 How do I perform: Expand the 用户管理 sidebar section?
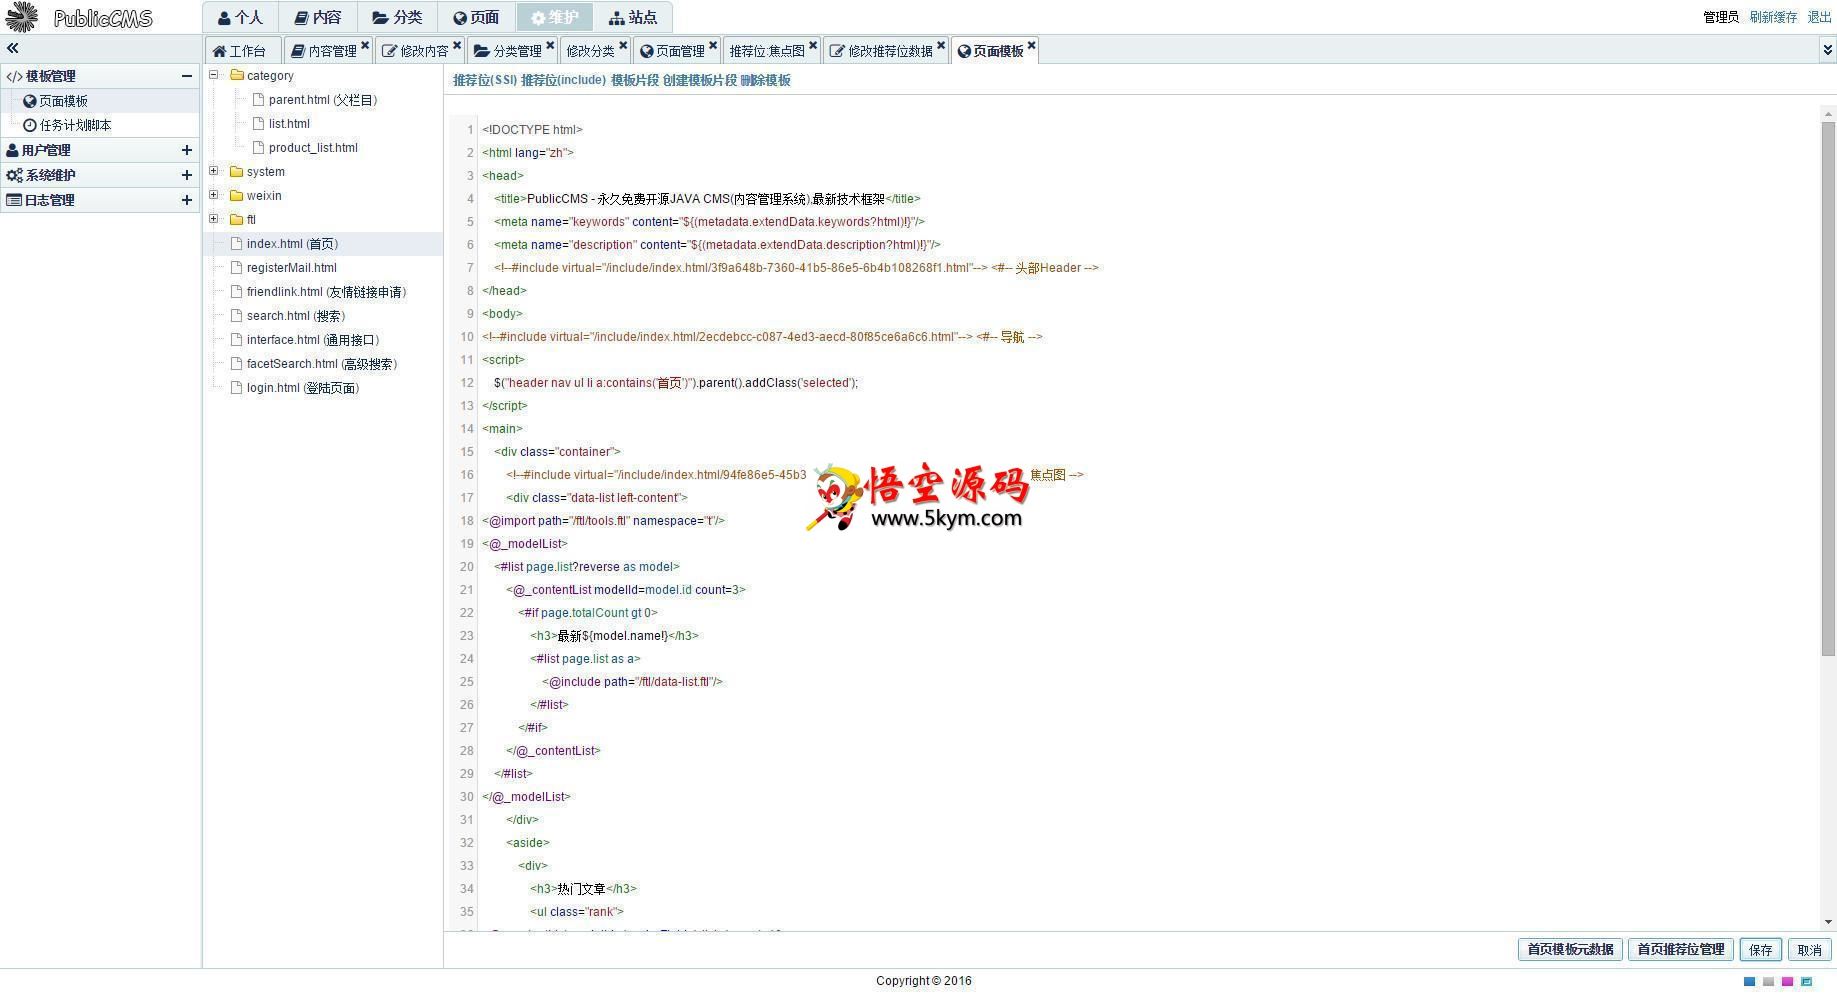(x=186, y=150)
